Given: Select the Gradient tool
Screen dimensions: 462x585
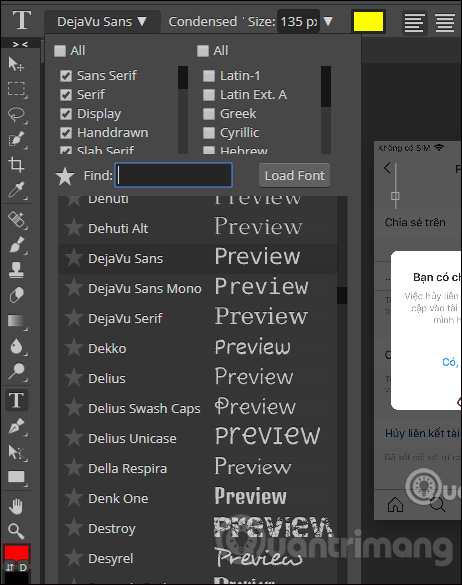Looking at the screenshot, I should [17, 321].
